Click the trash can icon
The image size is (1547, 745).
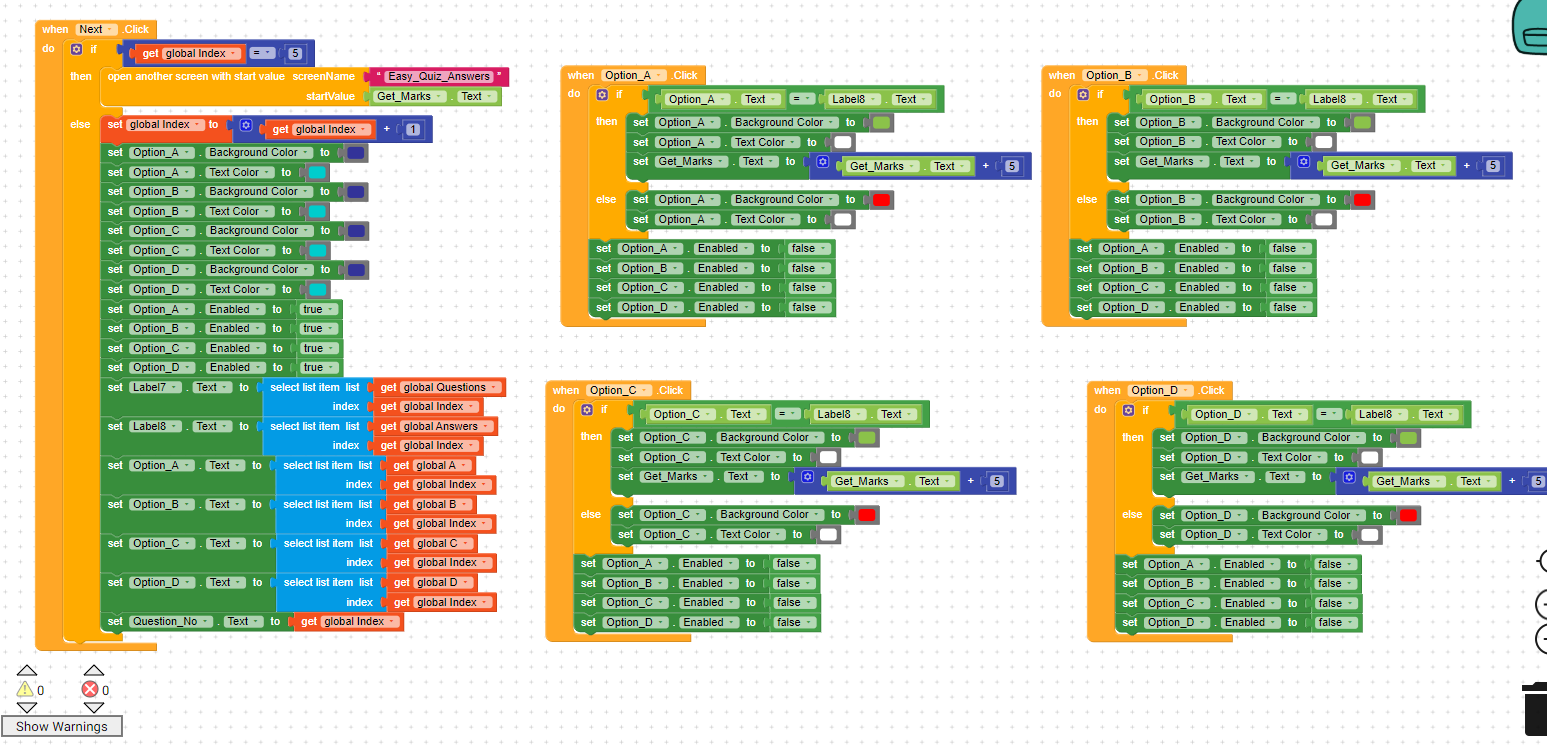(x=1534, y=708)
